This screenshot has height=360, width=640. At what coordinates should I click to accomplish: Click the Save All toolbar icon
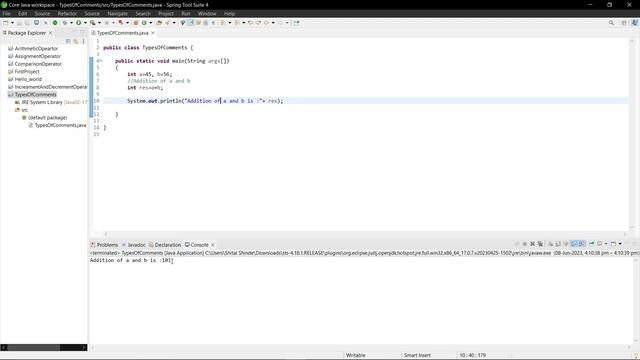pos(27,23)
